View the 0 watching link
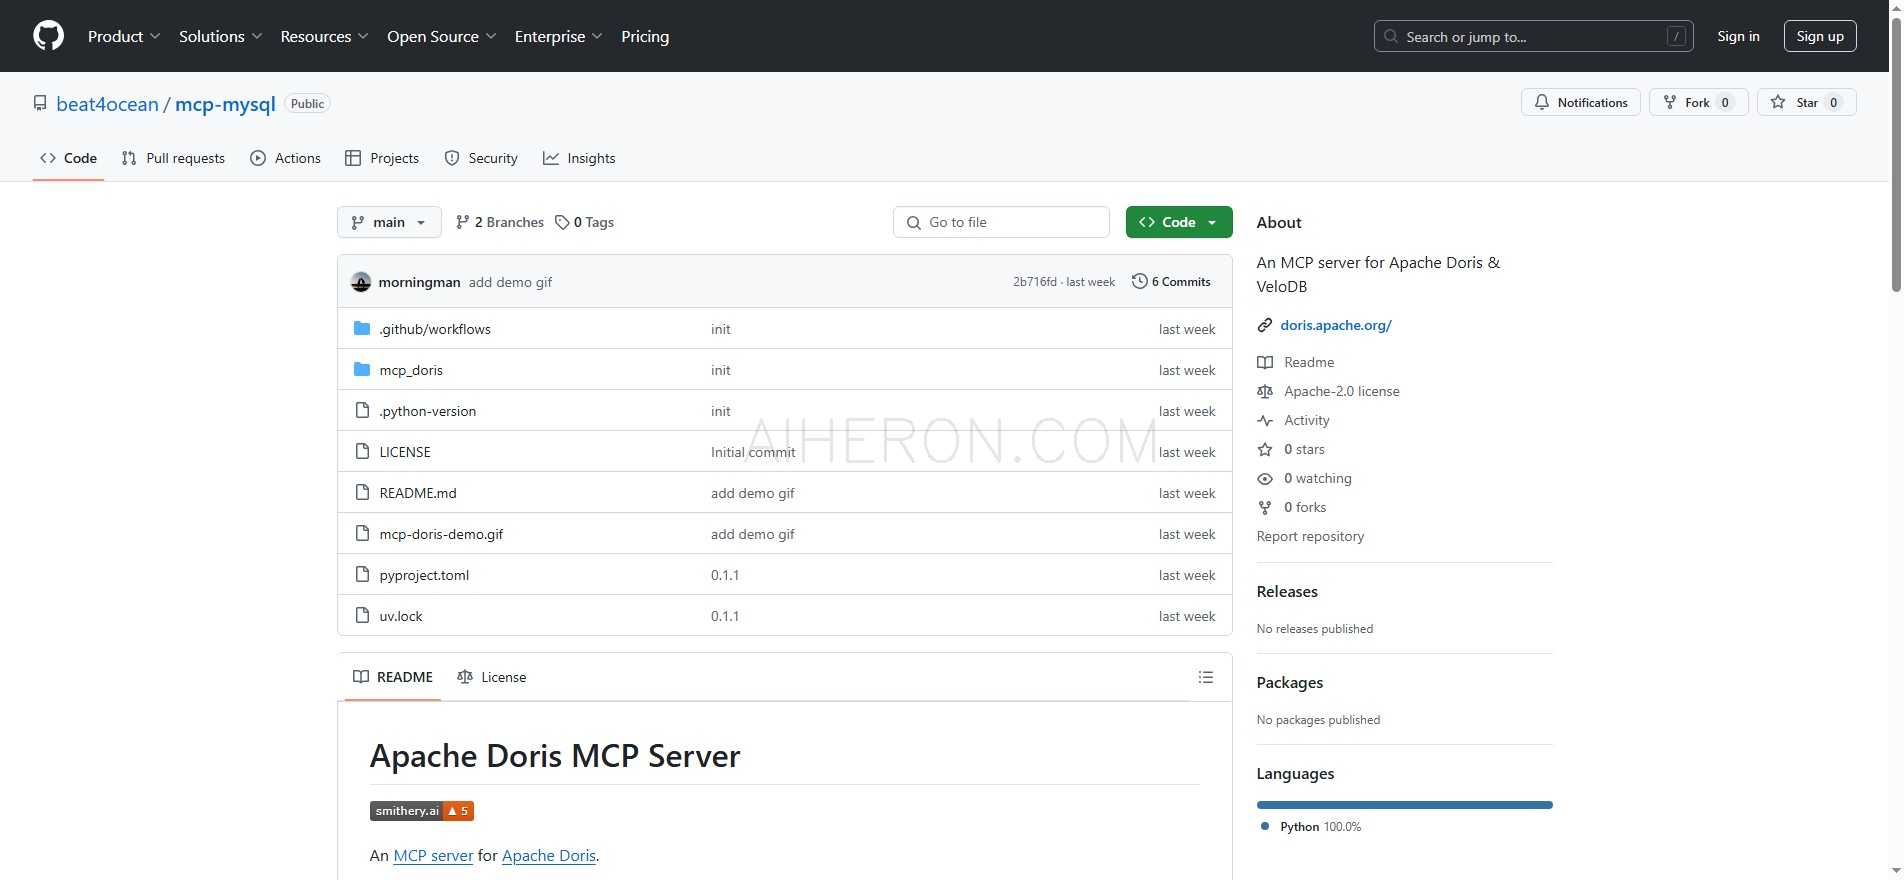This screenshot has width=1904, height=880. point(1304,478)
